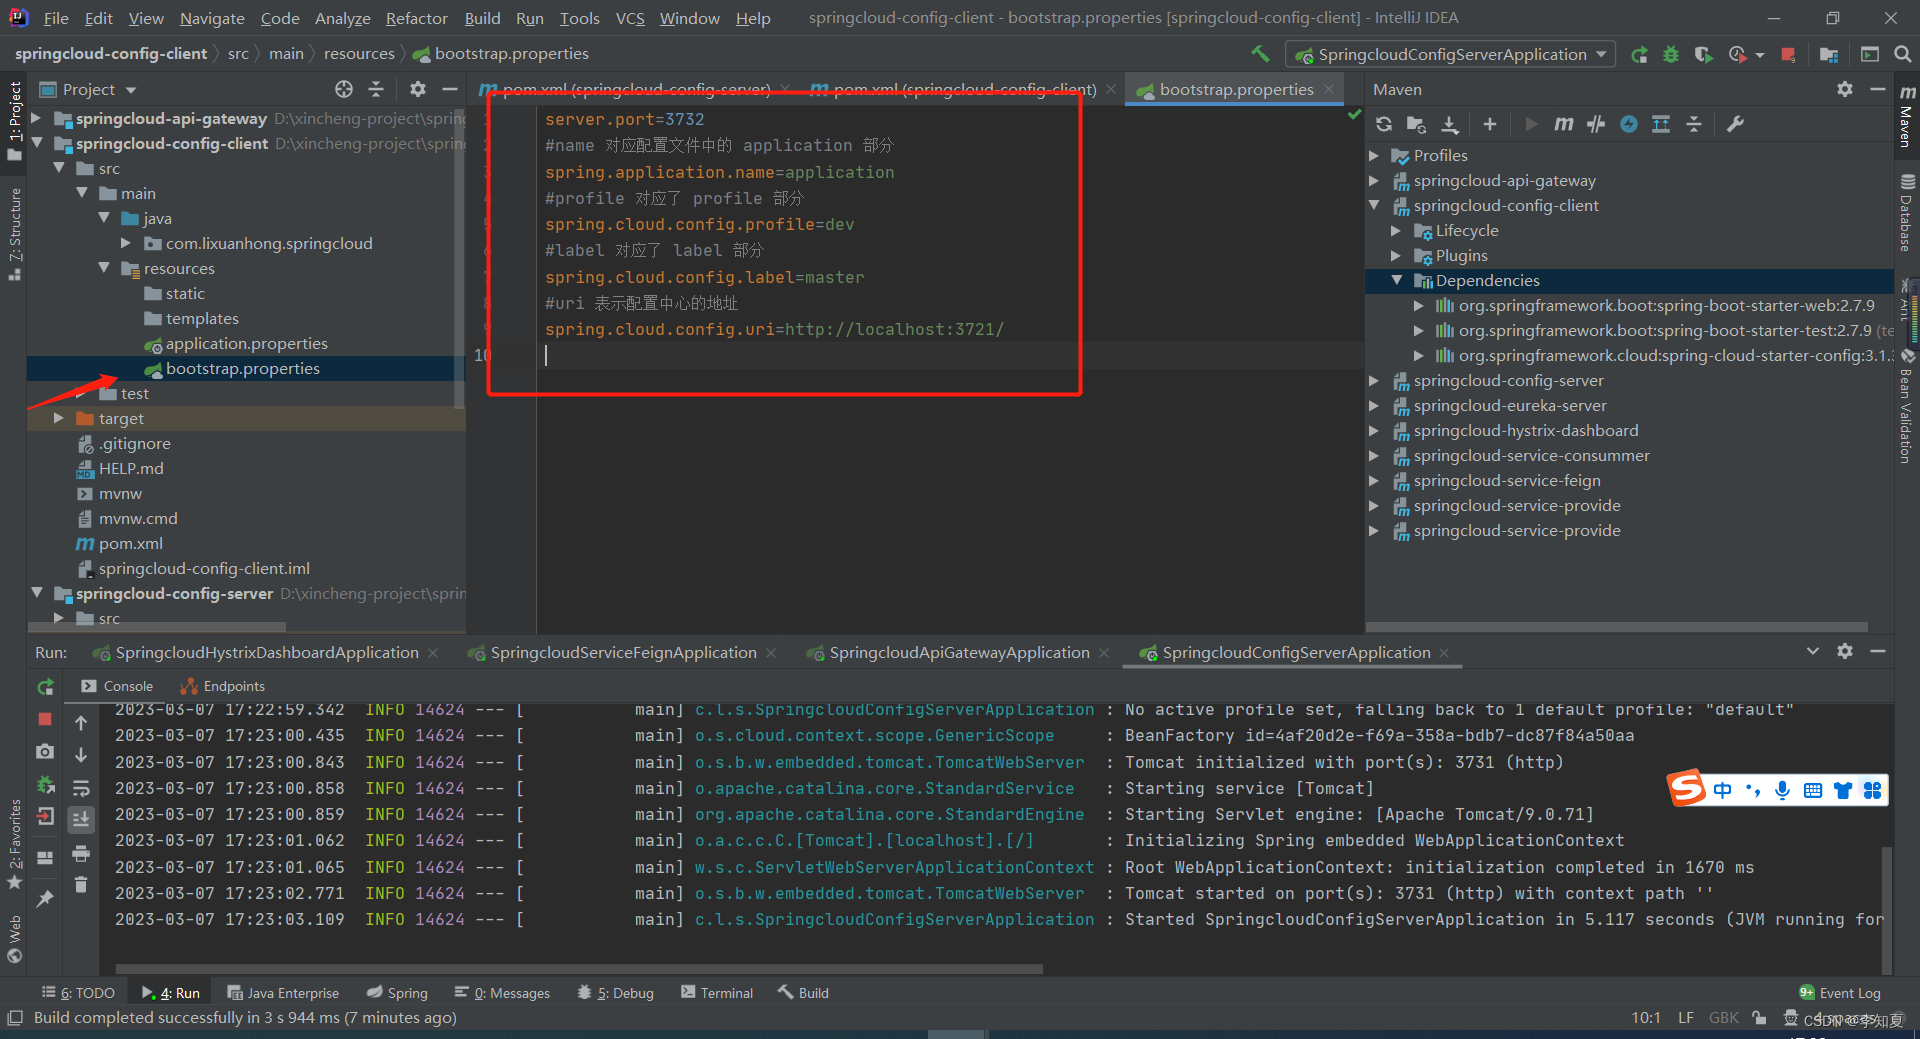
Task: Clear console with trash icon
Action: [x=81, y=885]
